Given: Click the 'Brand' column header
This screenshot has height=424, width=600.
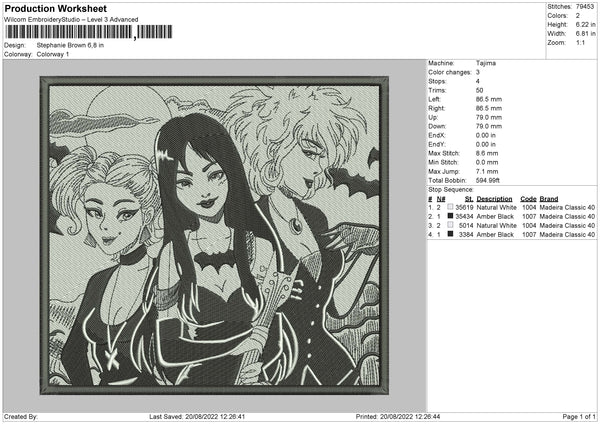Looking at the screenshot, I should click(549, 199).
